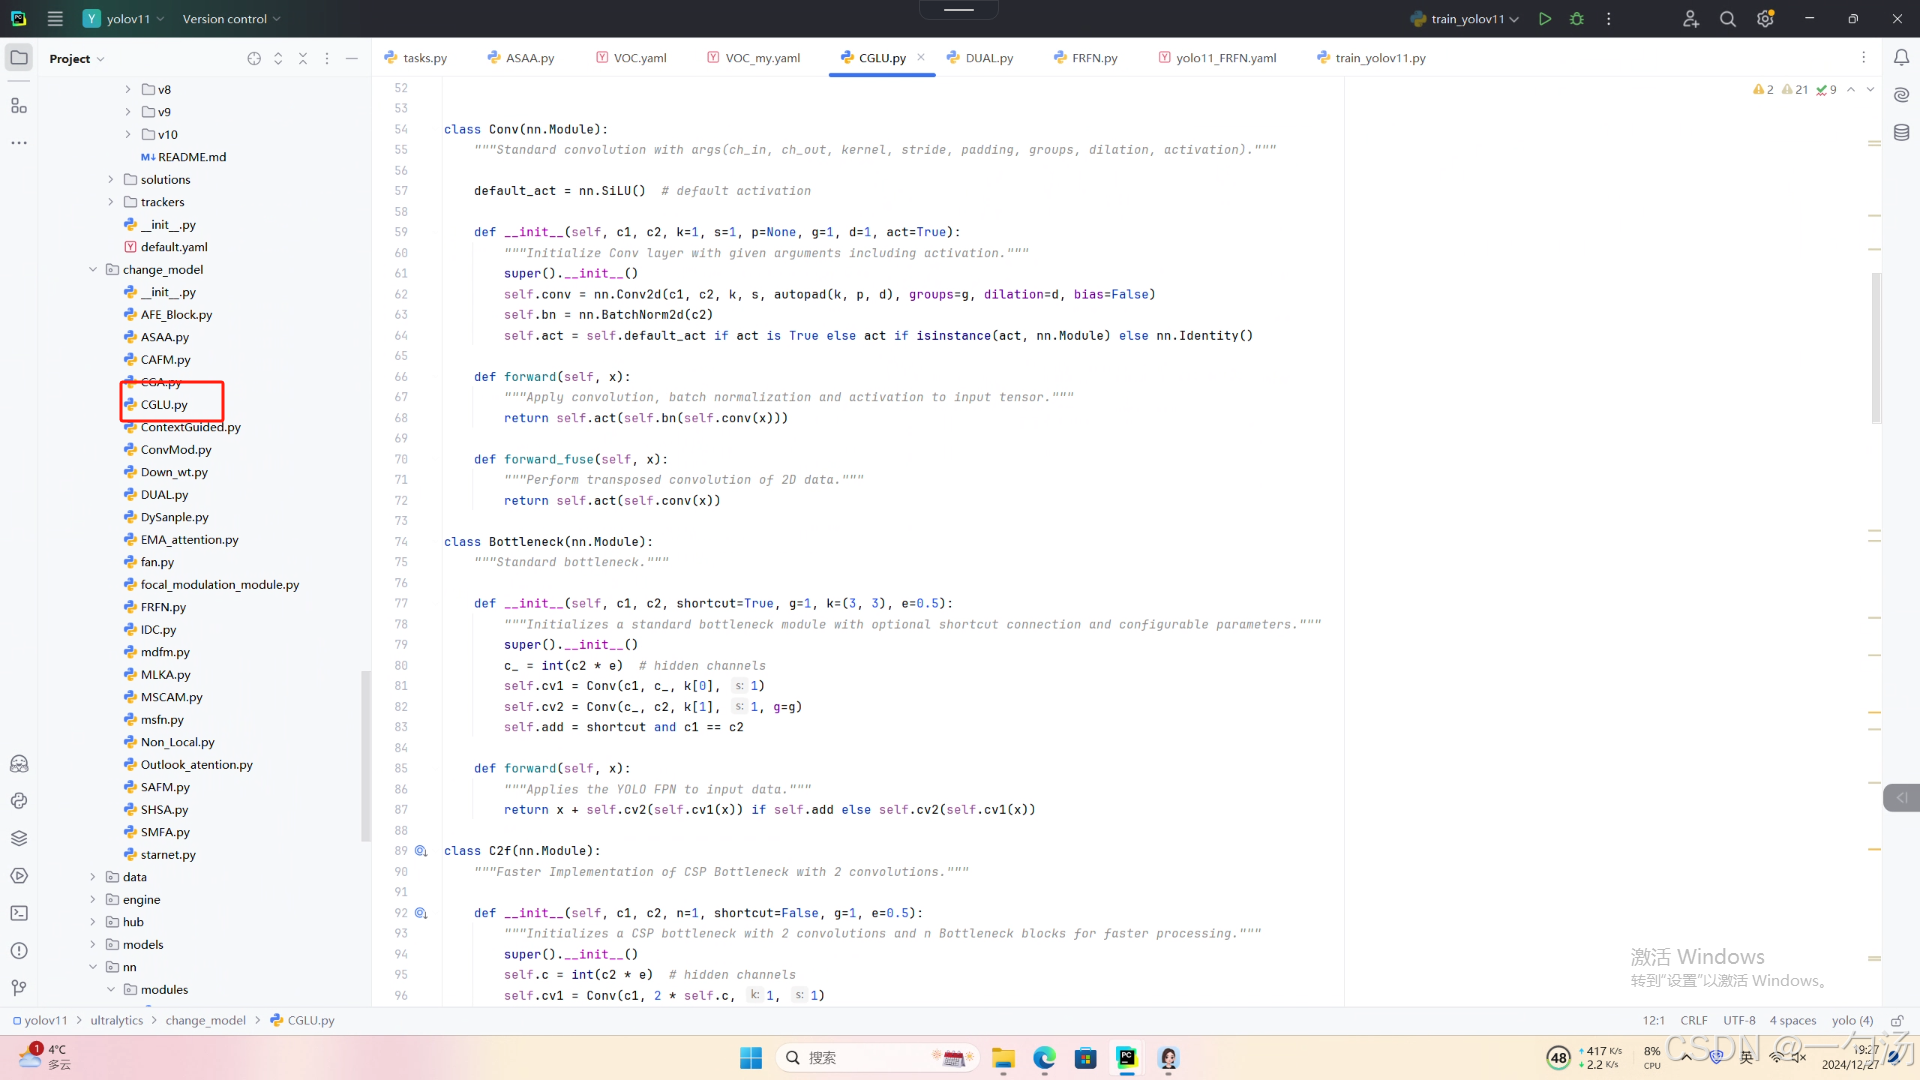Run train_yolov11 with the green play icon

coord(1545,19)
